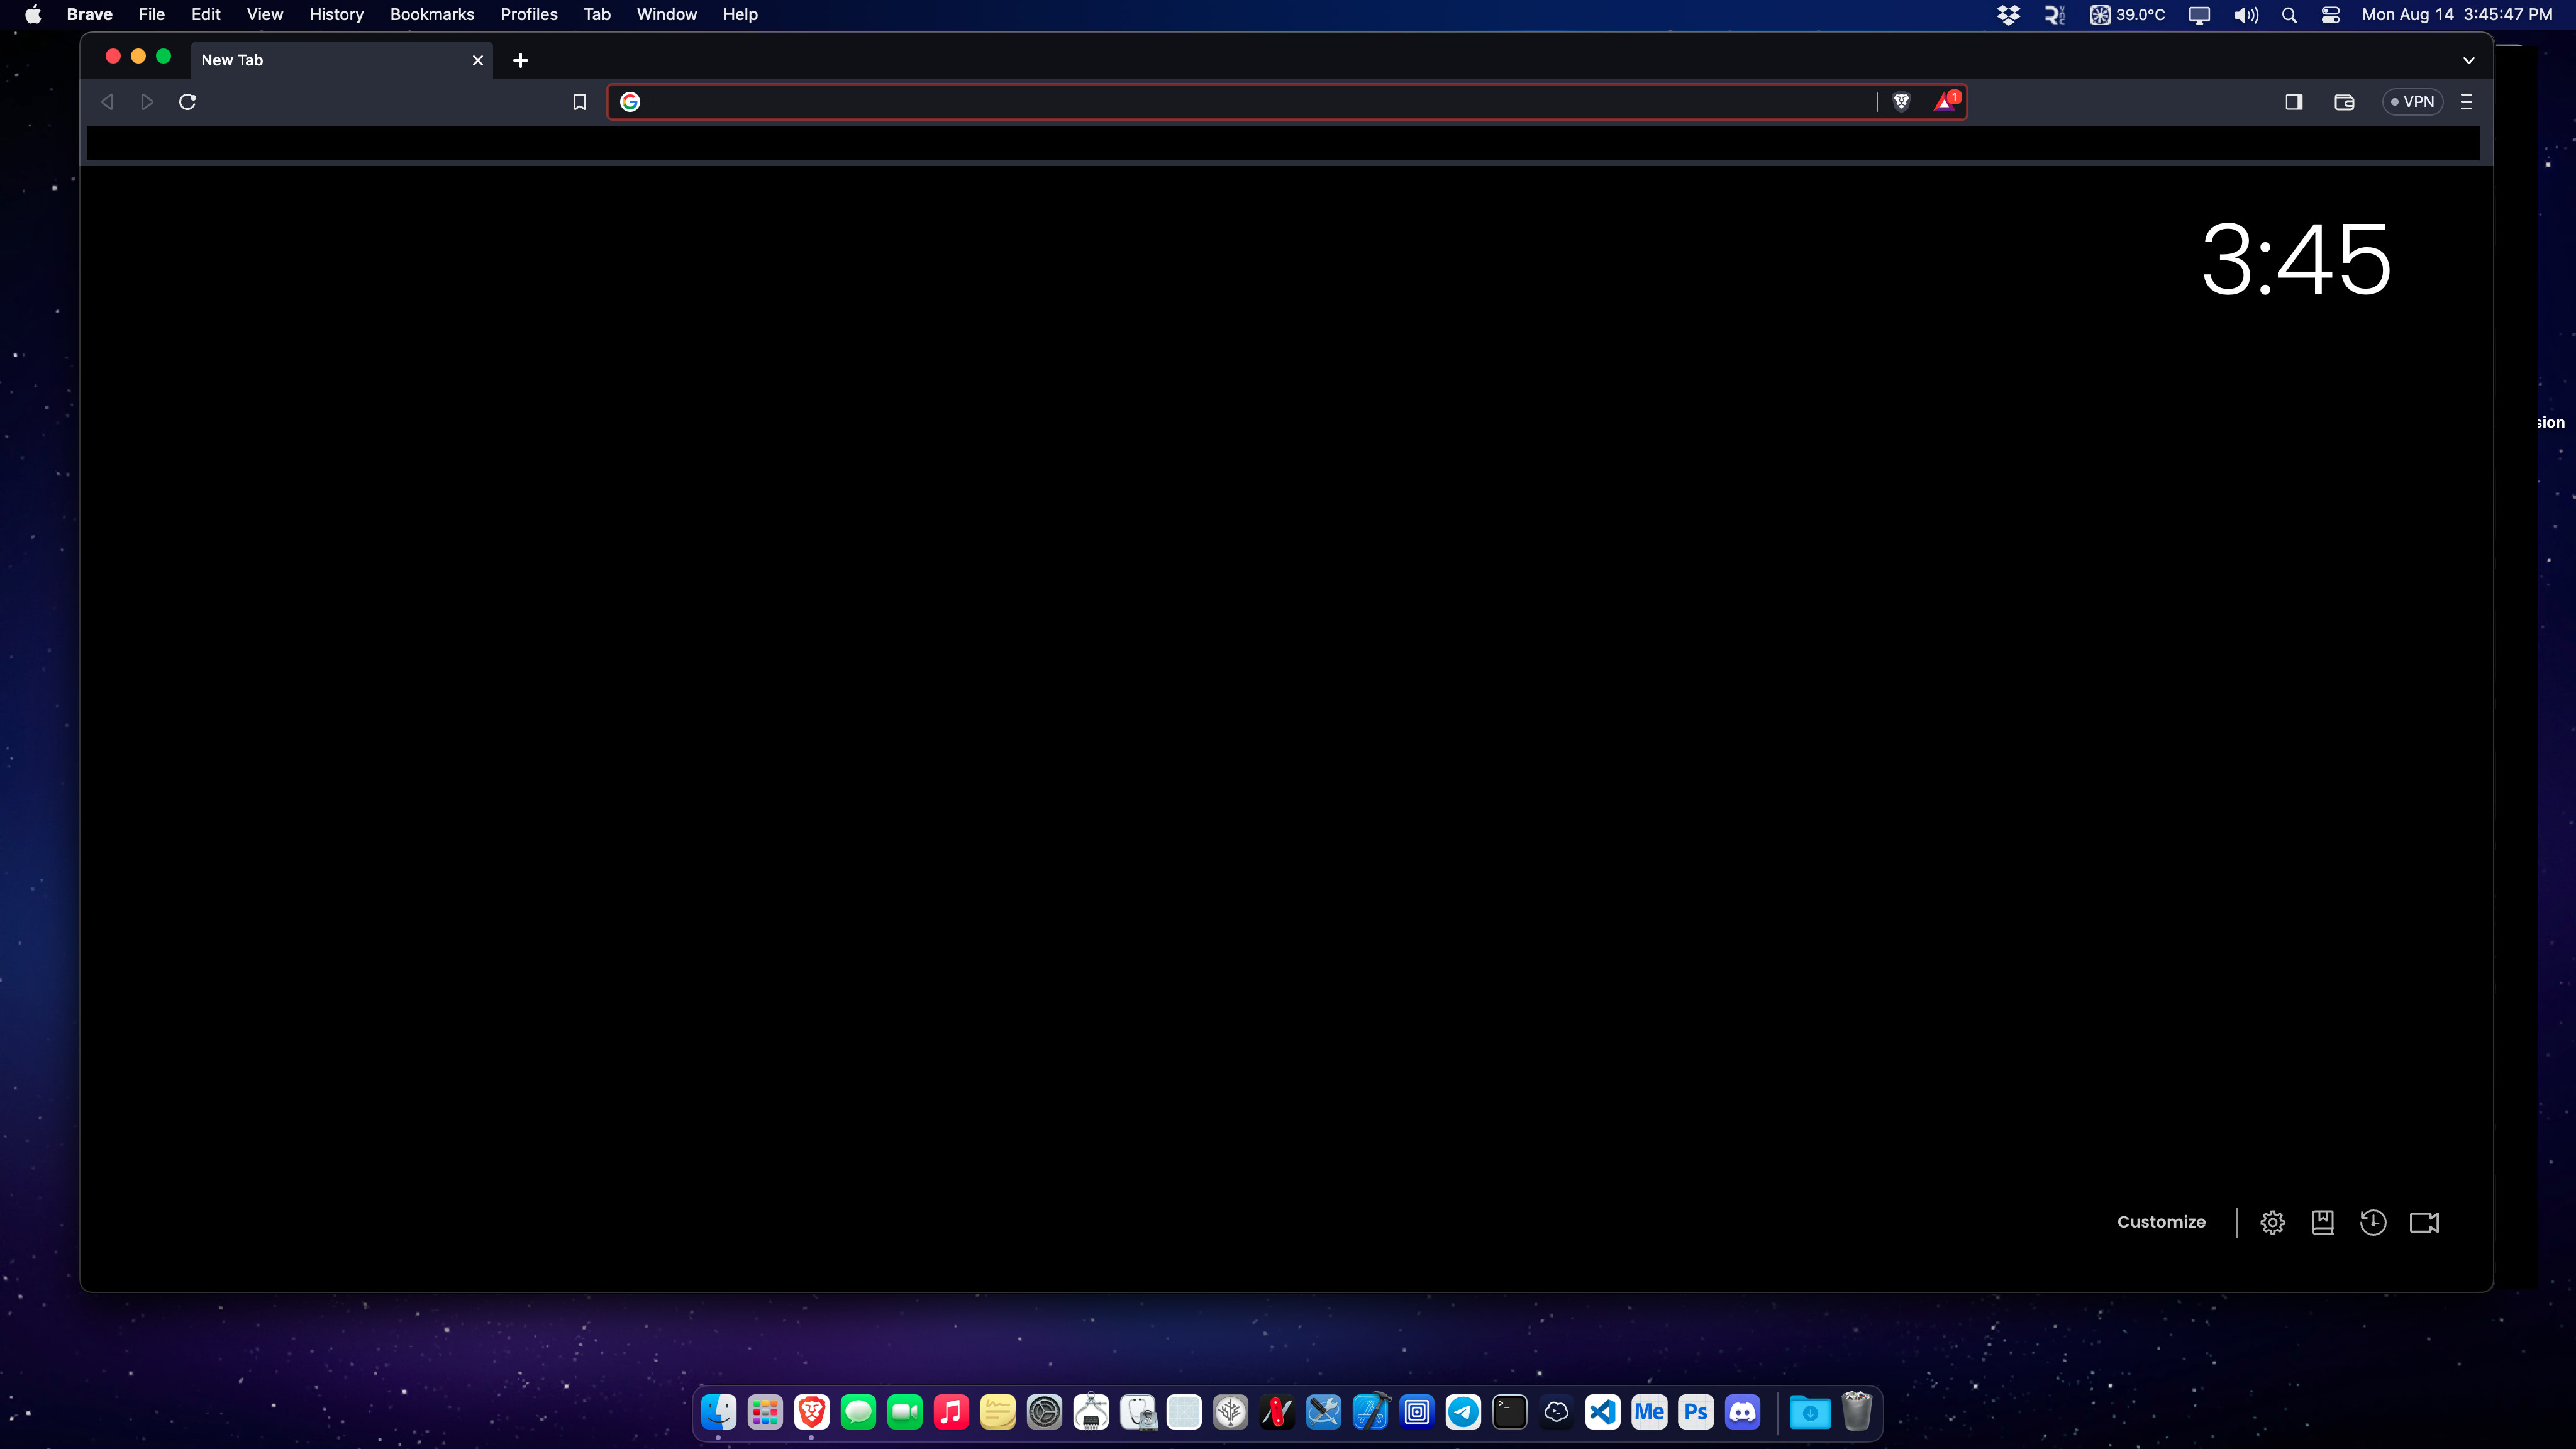This screenshot has width=2576, height=1449.
Task: Click the Customize button
Action: click(2161, 1222)
